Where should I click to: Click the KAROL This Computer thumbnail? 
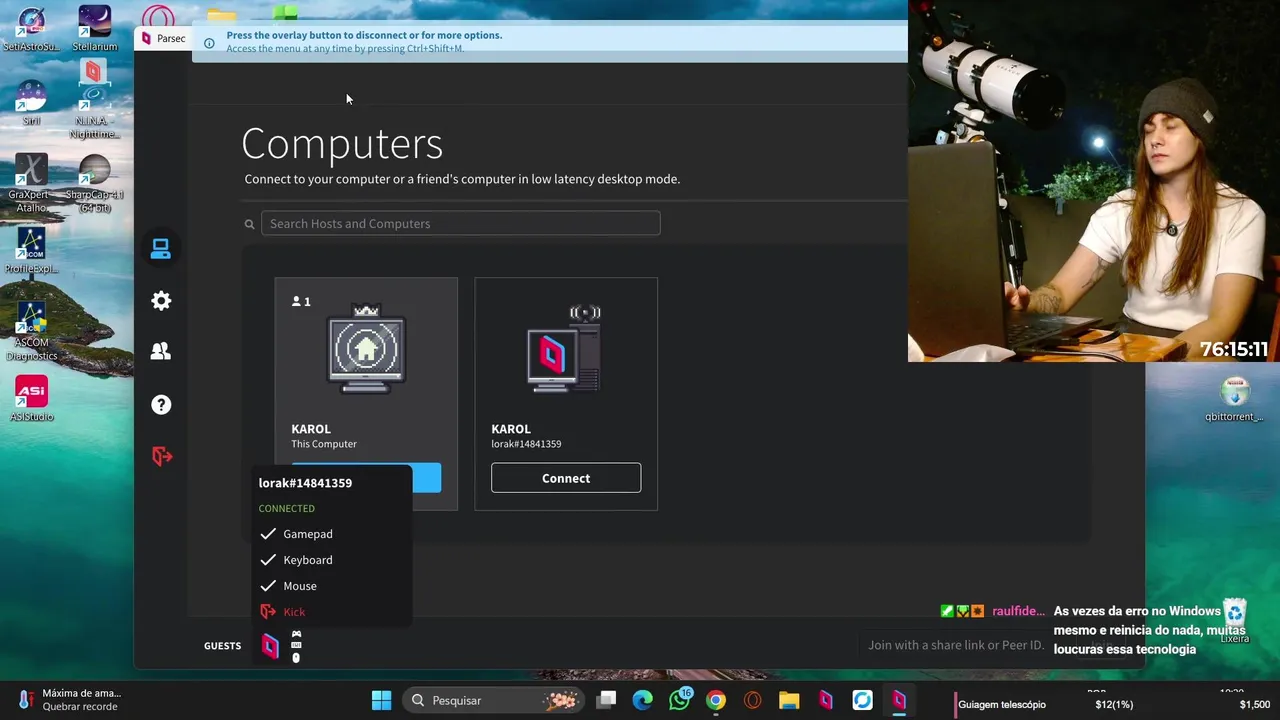pyautogui.click(x=366, y=350)
